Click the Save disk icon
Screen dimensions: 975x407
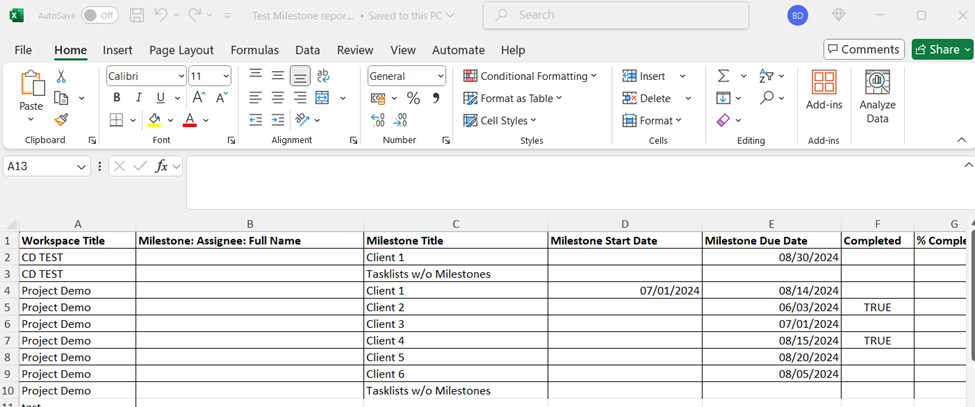click(137, 15)
